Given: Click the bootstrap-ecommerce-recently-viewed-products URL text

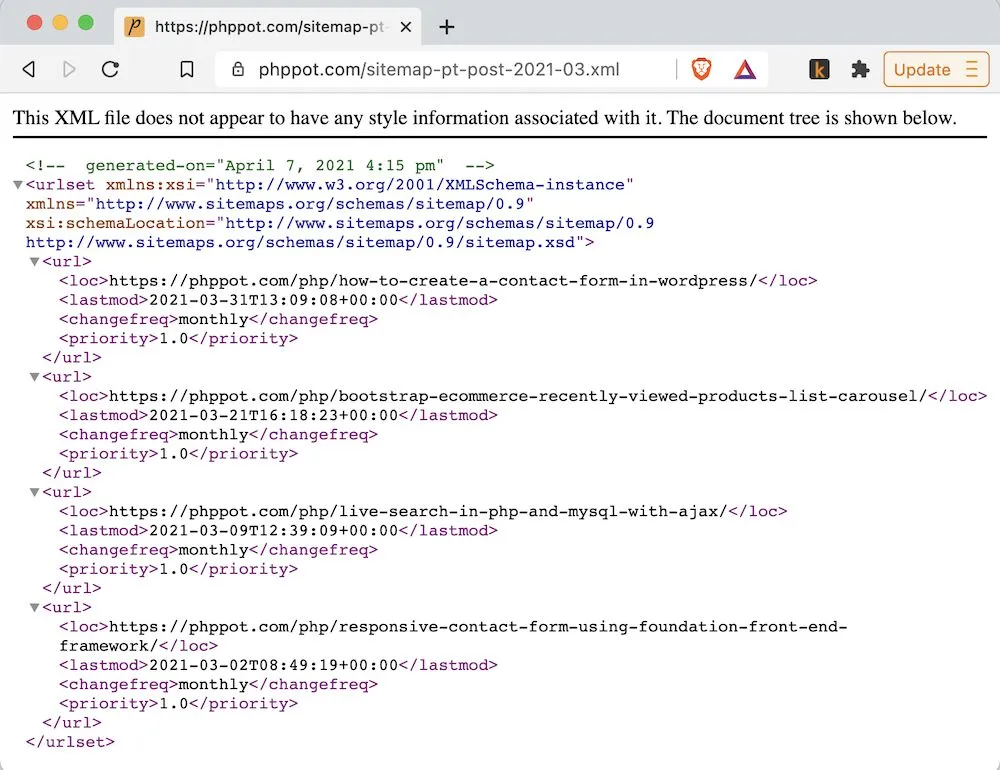Looking at the screenshot, I should (x=518, y=396).
